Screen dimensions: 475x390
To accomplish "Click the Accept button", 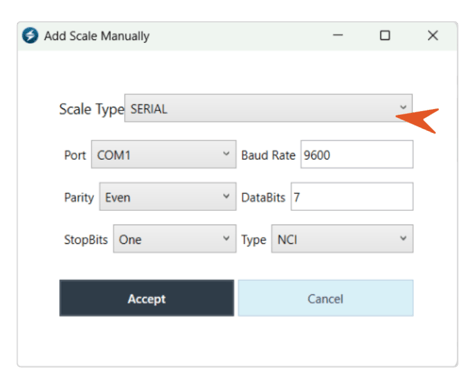I will (x=147, y=298).
